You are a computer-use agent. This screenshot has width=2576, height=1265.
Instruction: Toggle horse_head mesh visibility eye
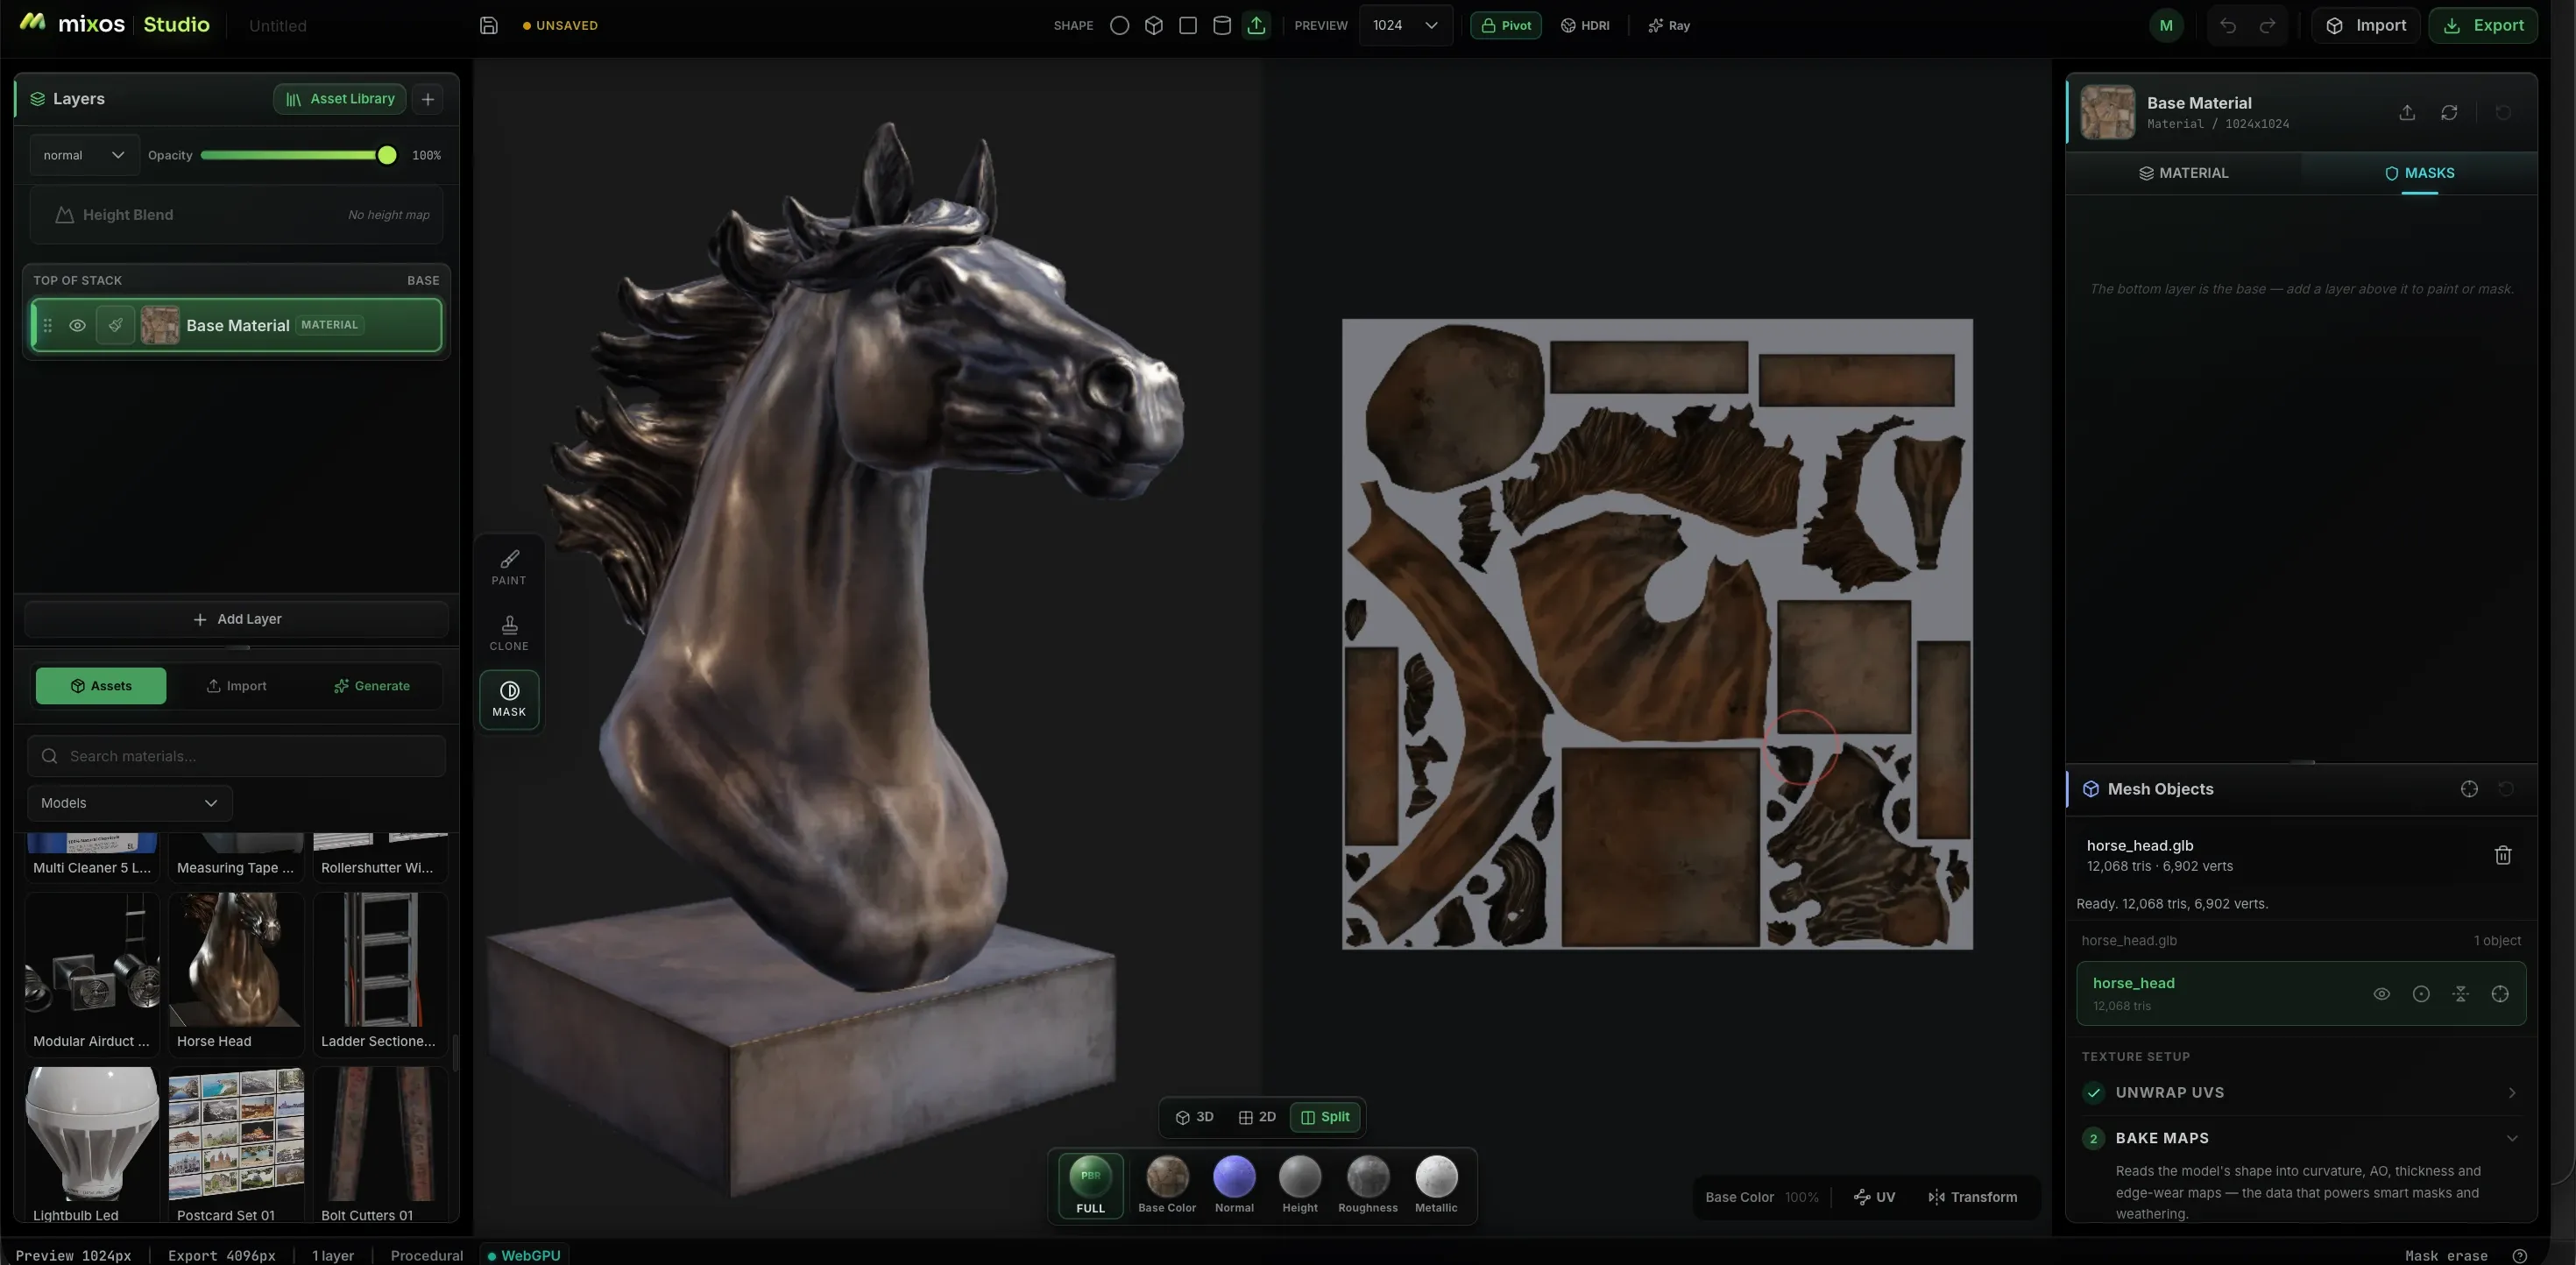tap(2382, 993)
